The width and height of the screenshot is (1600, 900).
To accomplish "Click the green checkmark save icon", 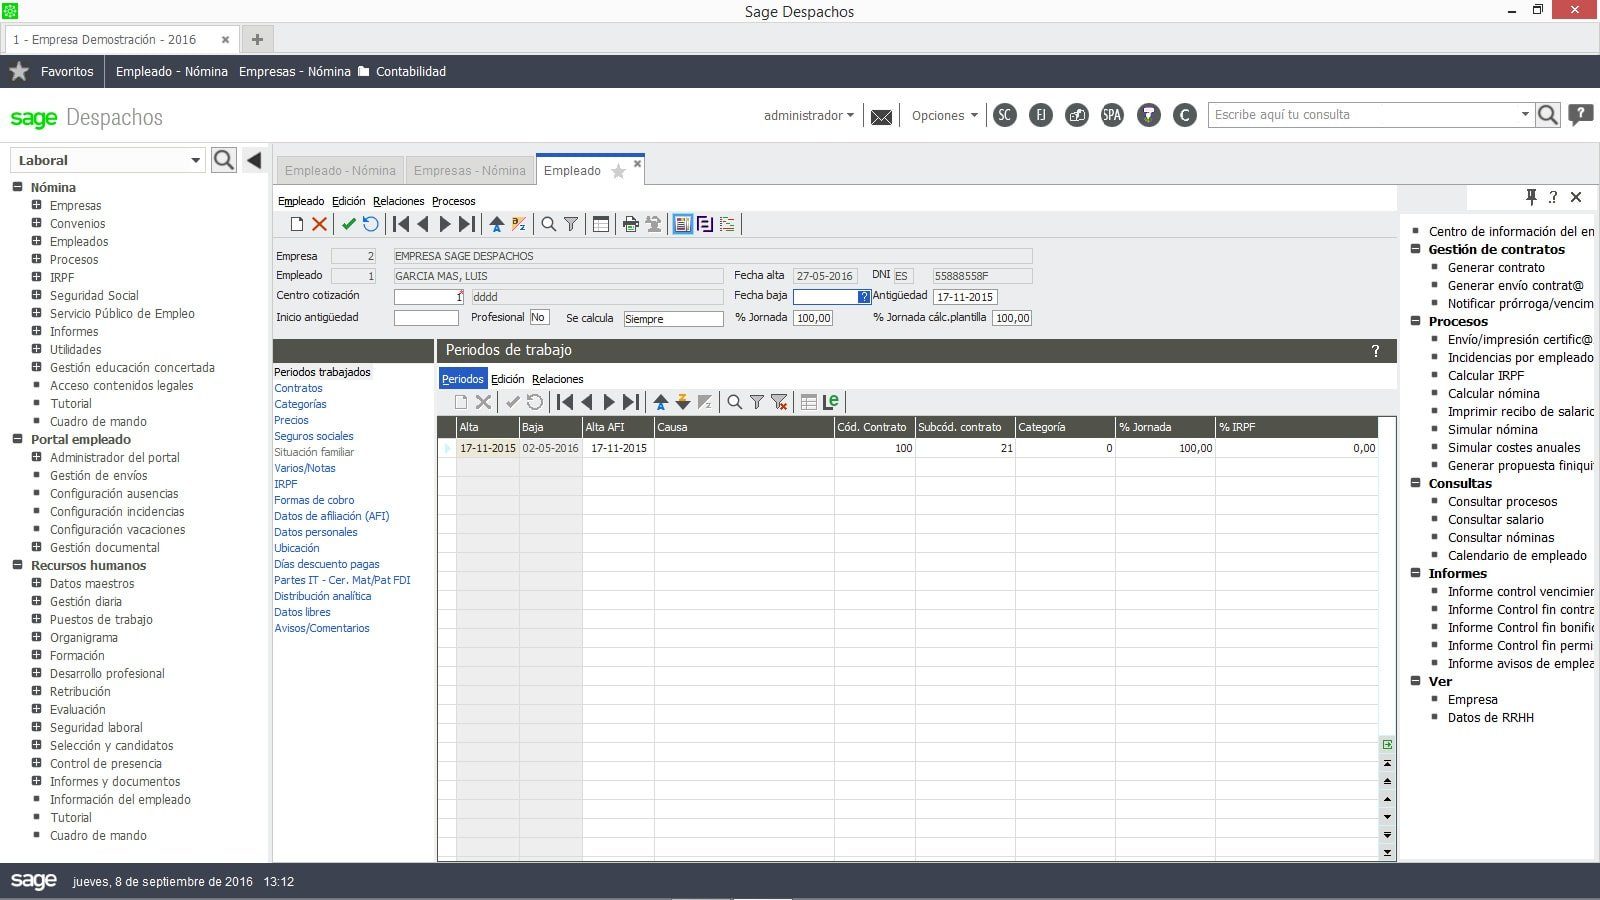I will pyautogui.click(x=349, y=225).
